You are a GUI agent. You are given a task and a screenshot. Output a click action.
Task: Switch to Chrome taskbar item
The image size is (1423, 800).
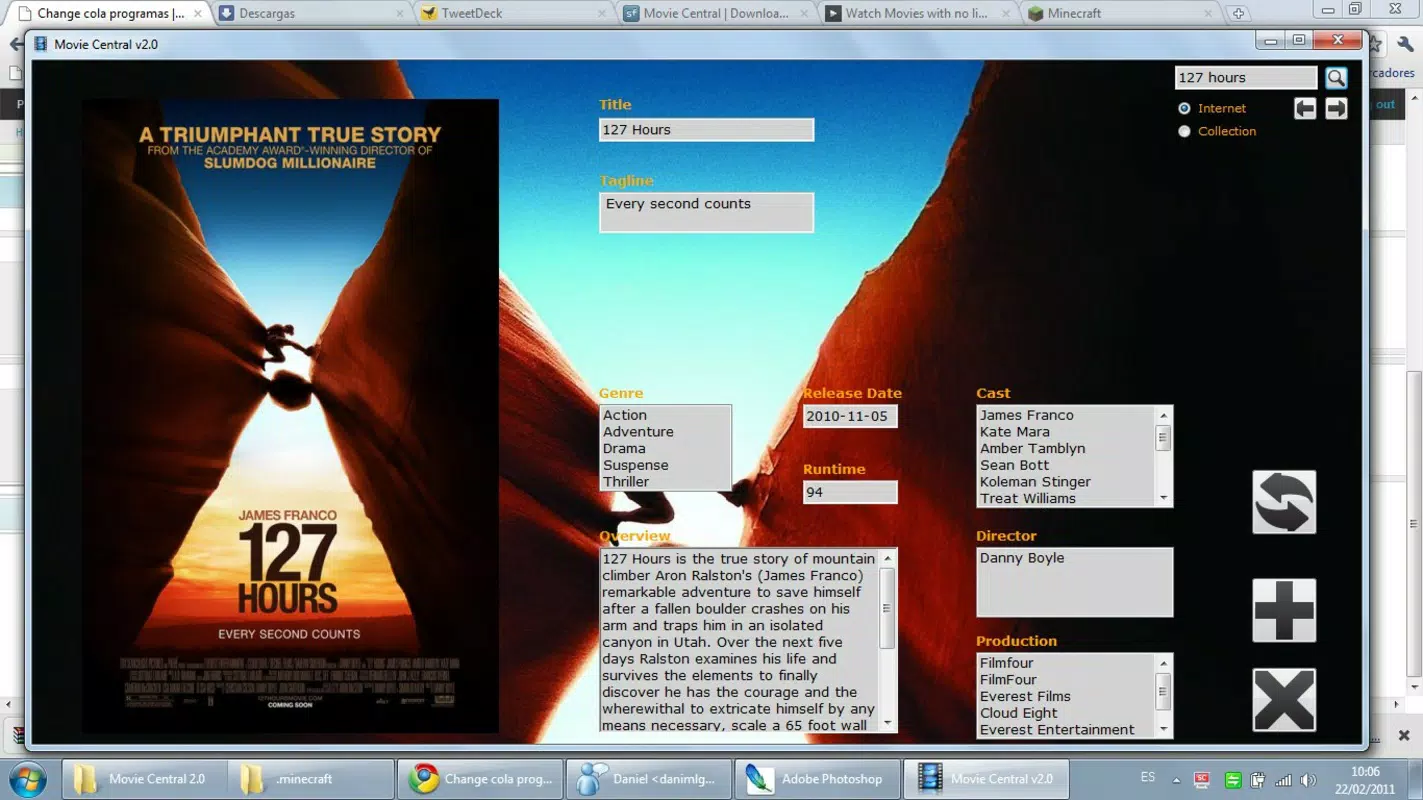click(480, 779)
